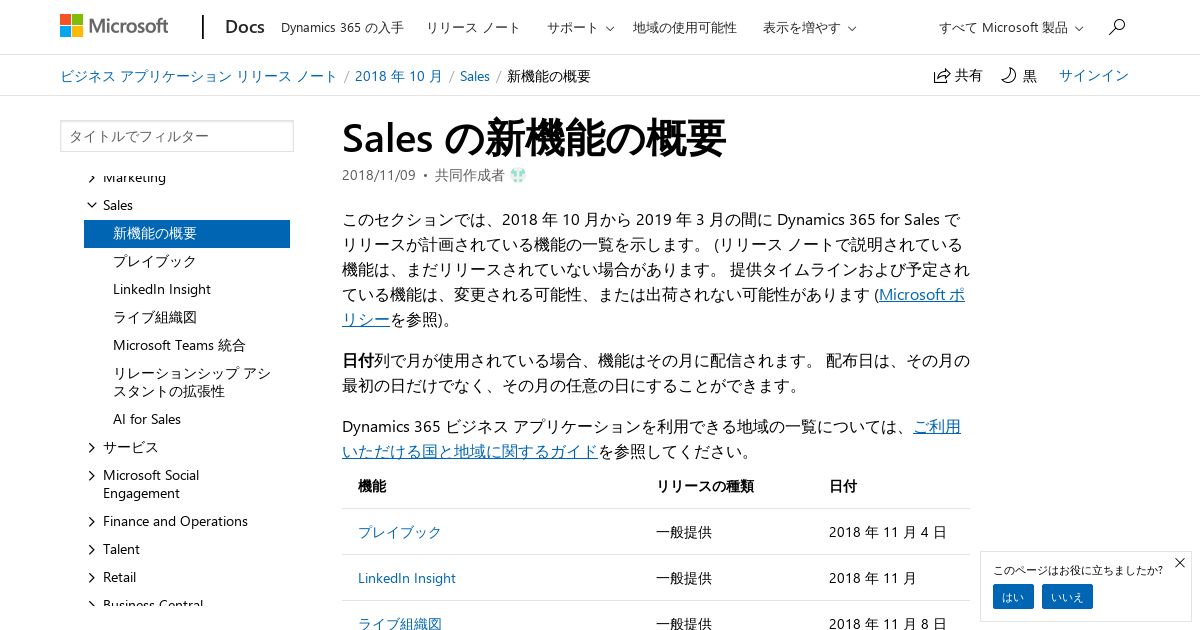Image resolution: width=1200 pixels, height=630 pixels.
Task: Open AI for Sales sidebar item
Action: coord(147,419)
